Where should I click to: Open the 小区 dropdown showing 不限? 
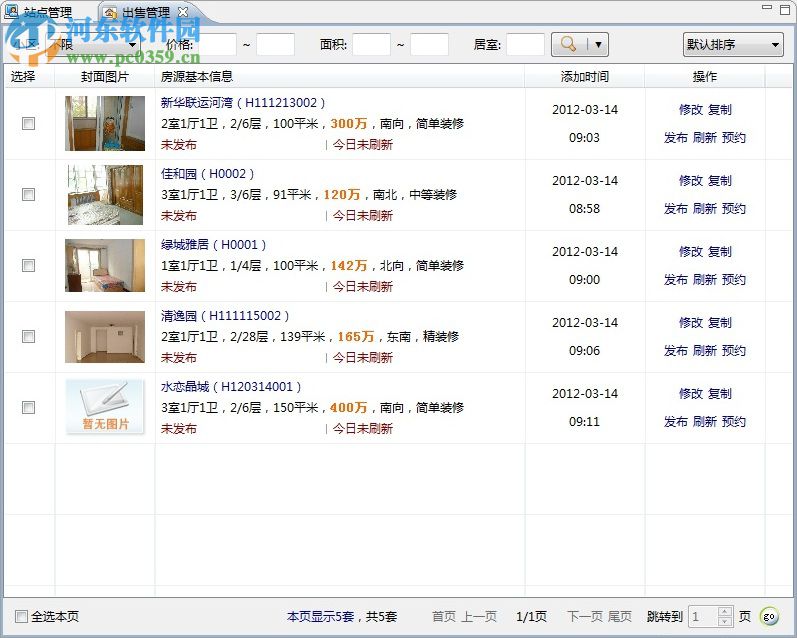pyautogui.click(x=94, y=45)
